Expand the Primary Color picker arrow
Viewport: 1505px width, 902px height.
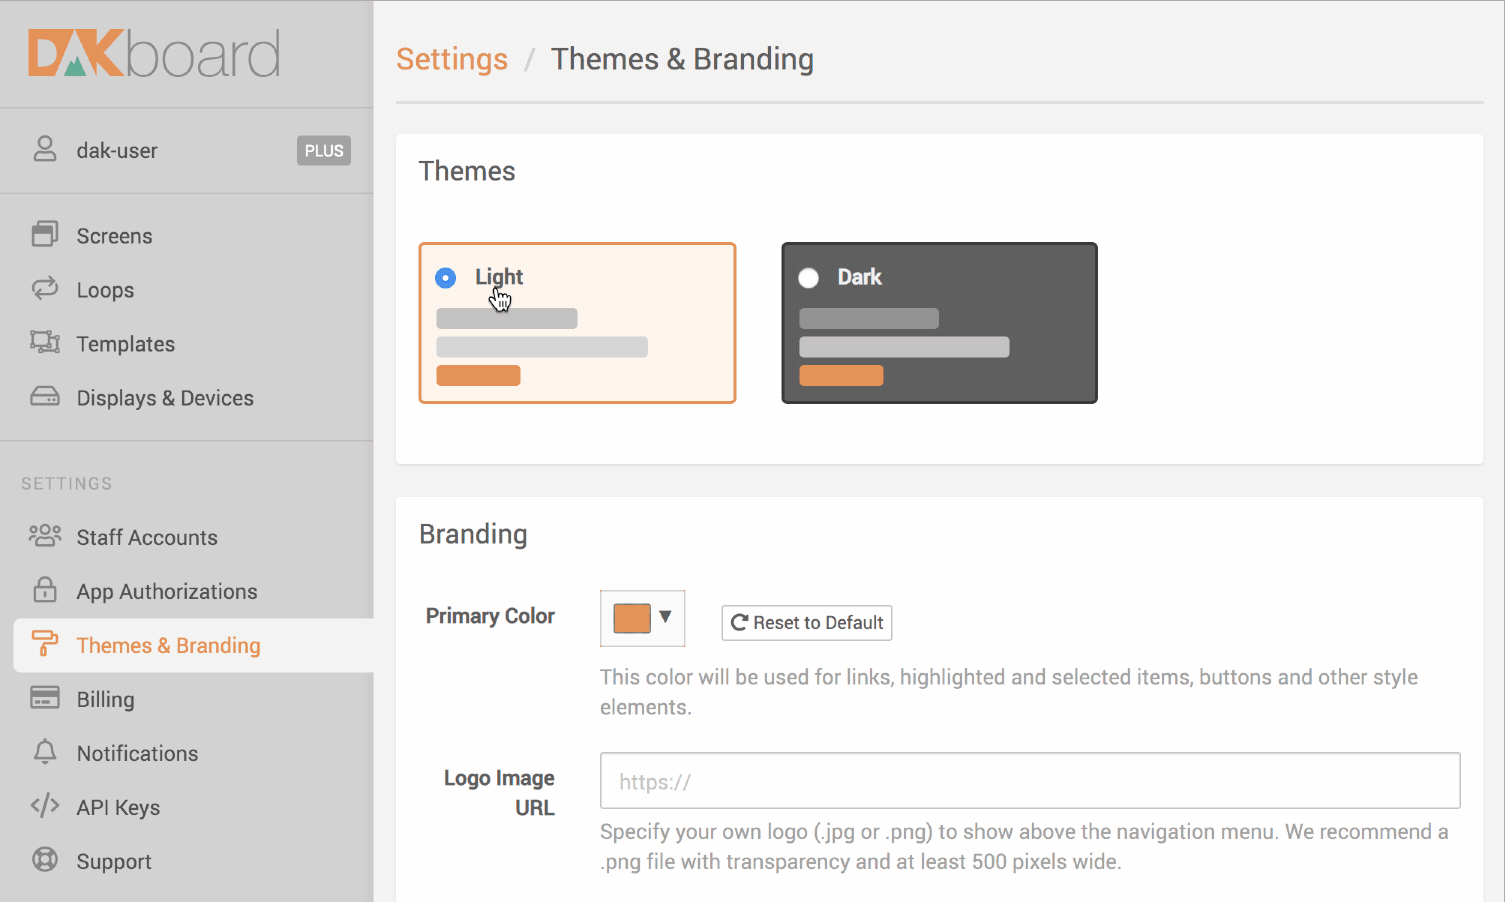point(665,617)
